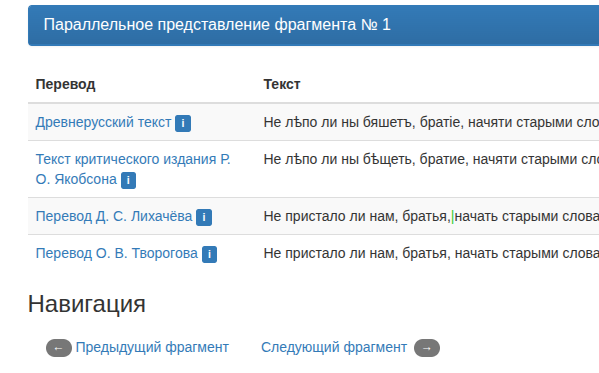
Task: Click the Перевод column header
Action: click(65, 84)
